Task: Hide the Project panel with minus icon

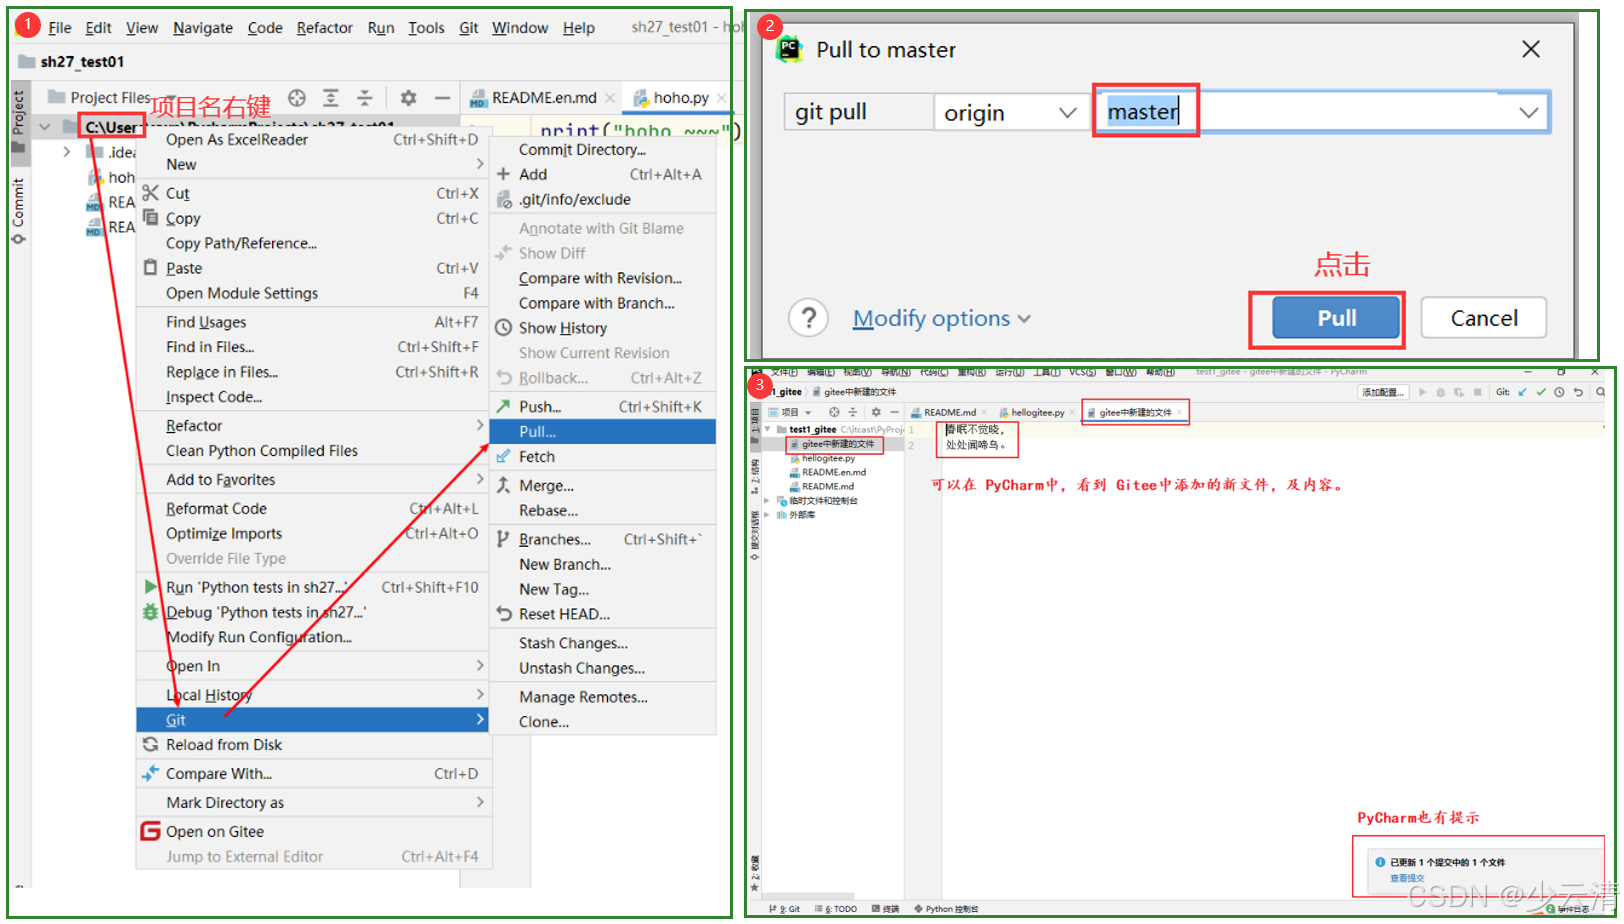Action: tap(442, 98)
